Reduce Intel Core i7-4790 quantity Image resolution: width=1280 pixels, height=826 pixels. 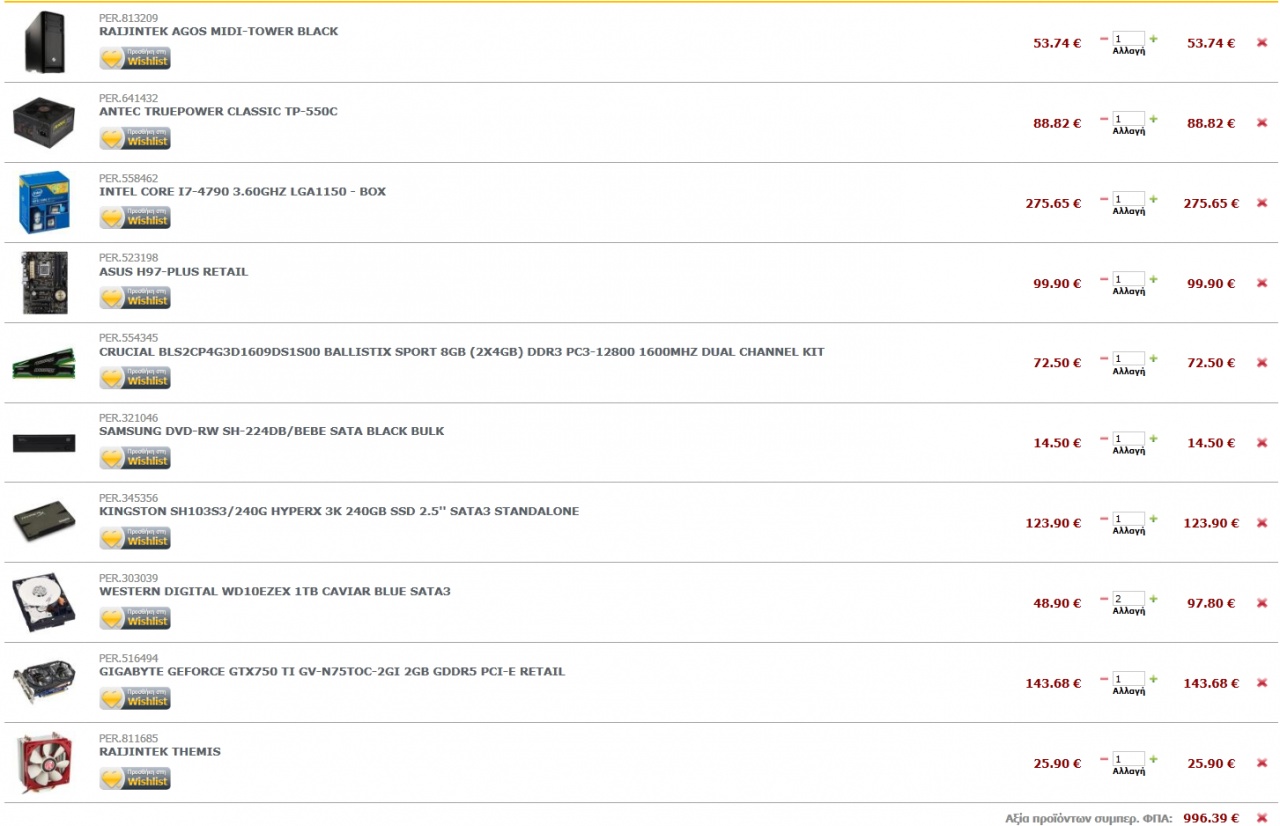point(1104,199)
